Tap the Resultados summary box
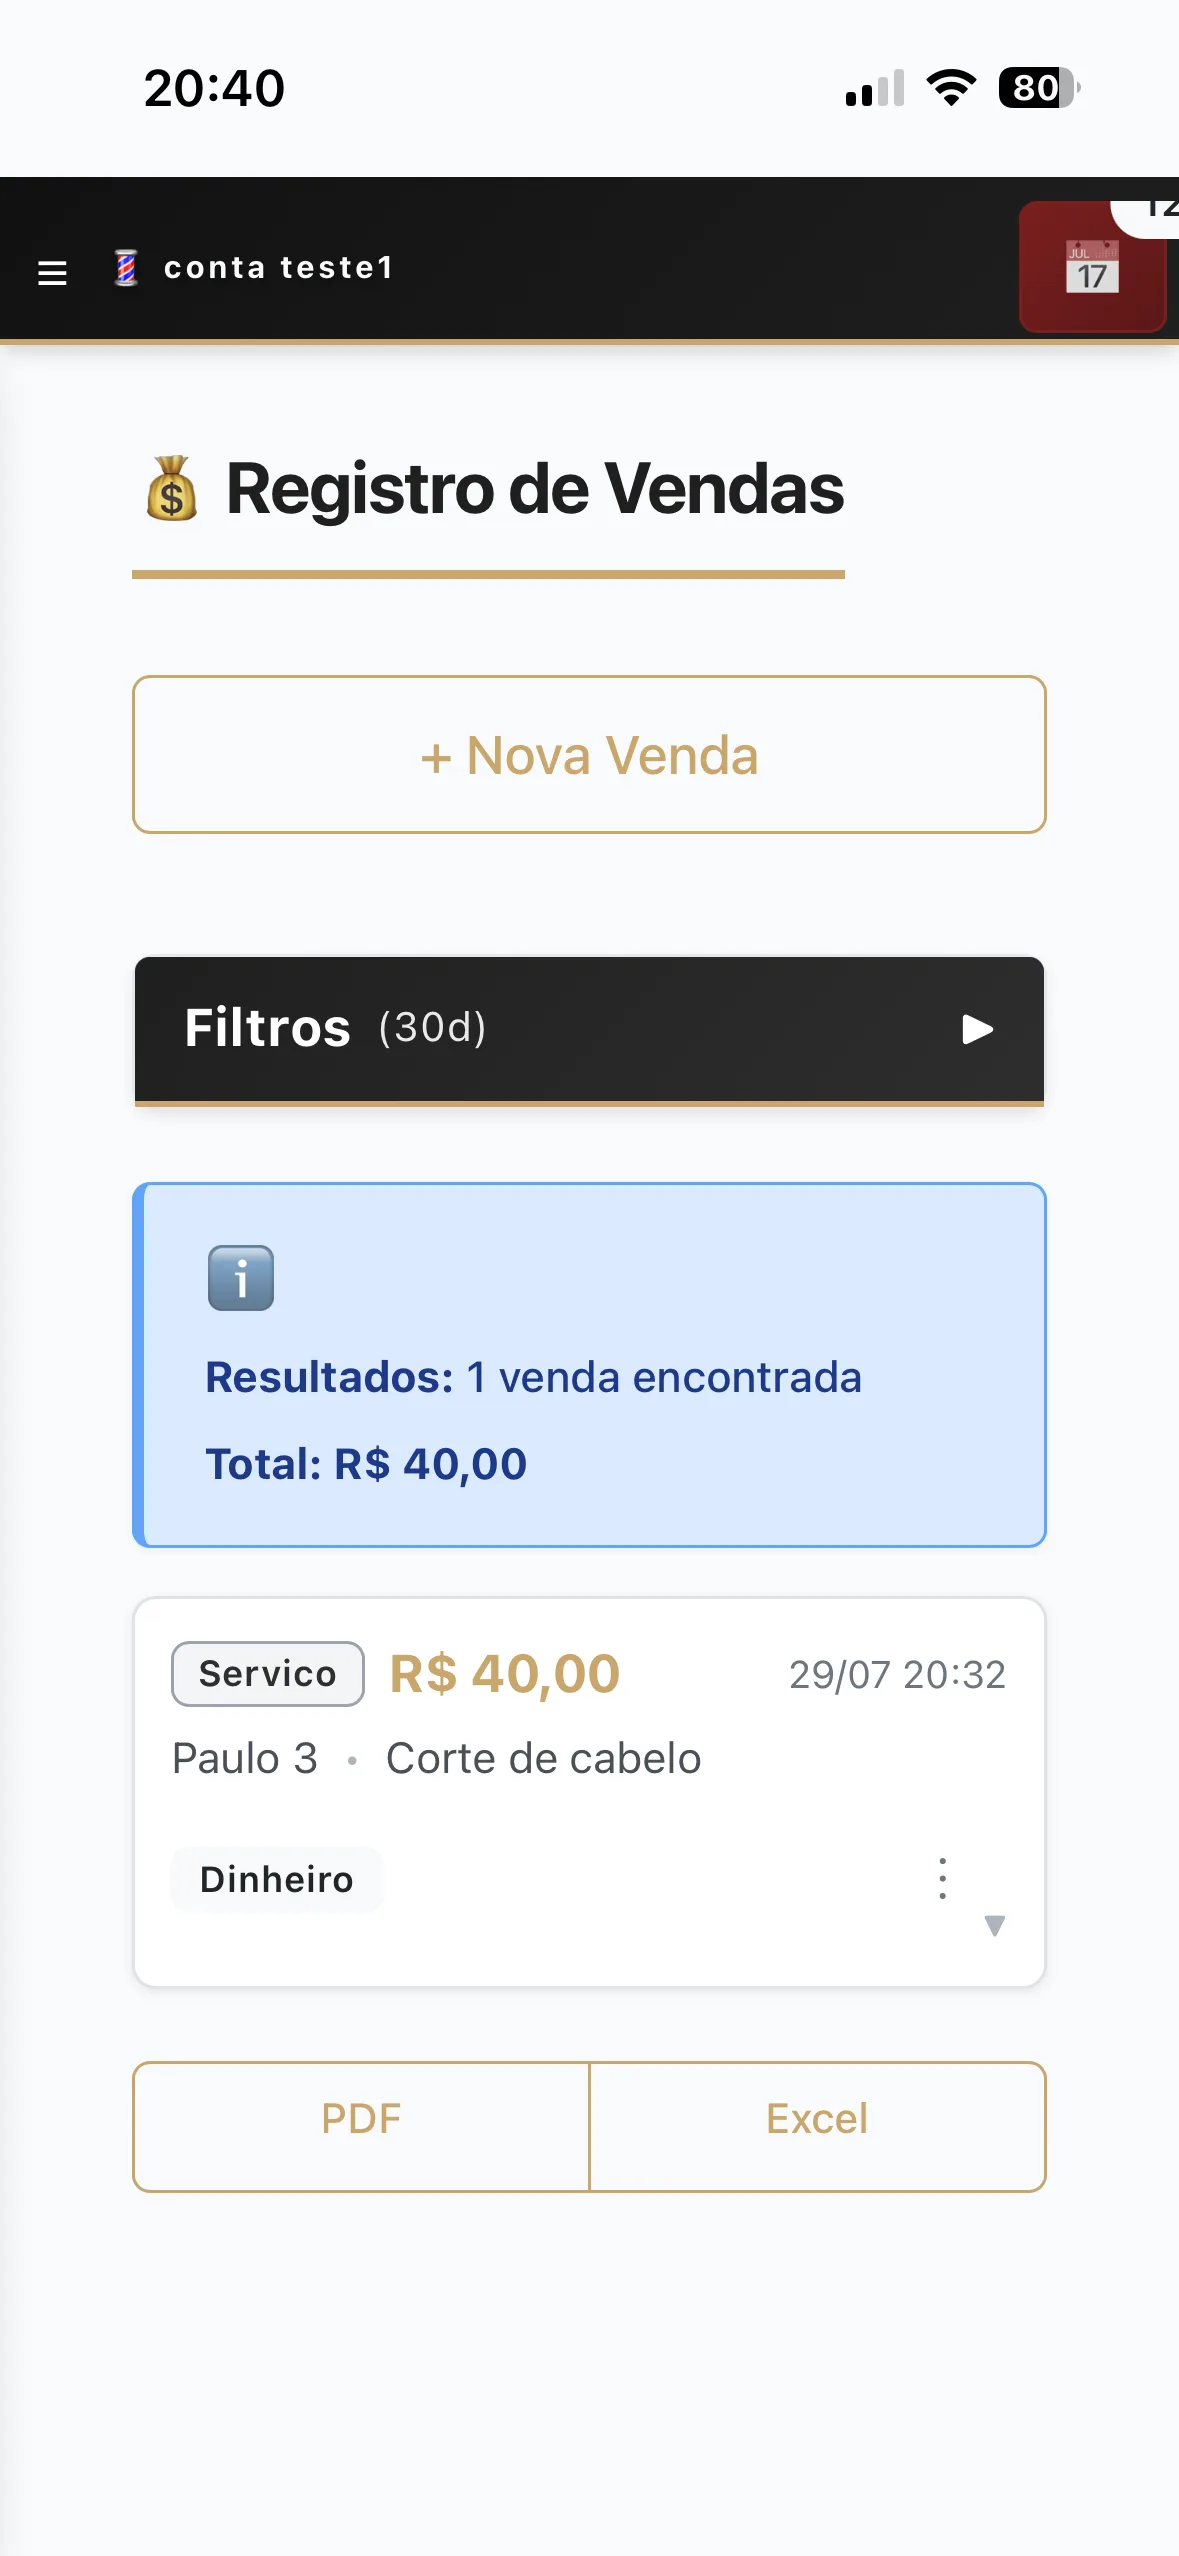 (x=589, y=1365)
